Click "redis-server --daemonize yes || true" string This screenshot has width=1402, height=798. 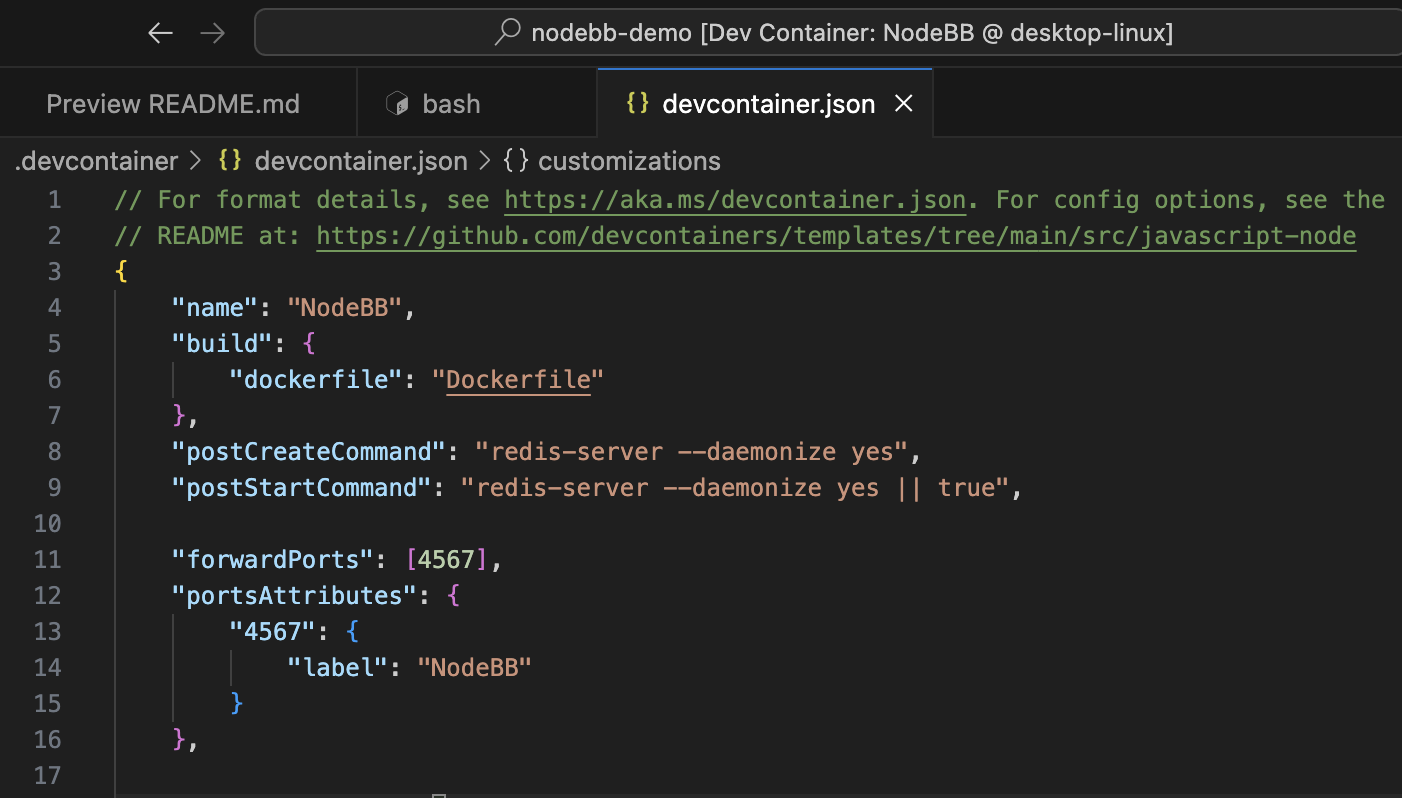pos(735,488)
